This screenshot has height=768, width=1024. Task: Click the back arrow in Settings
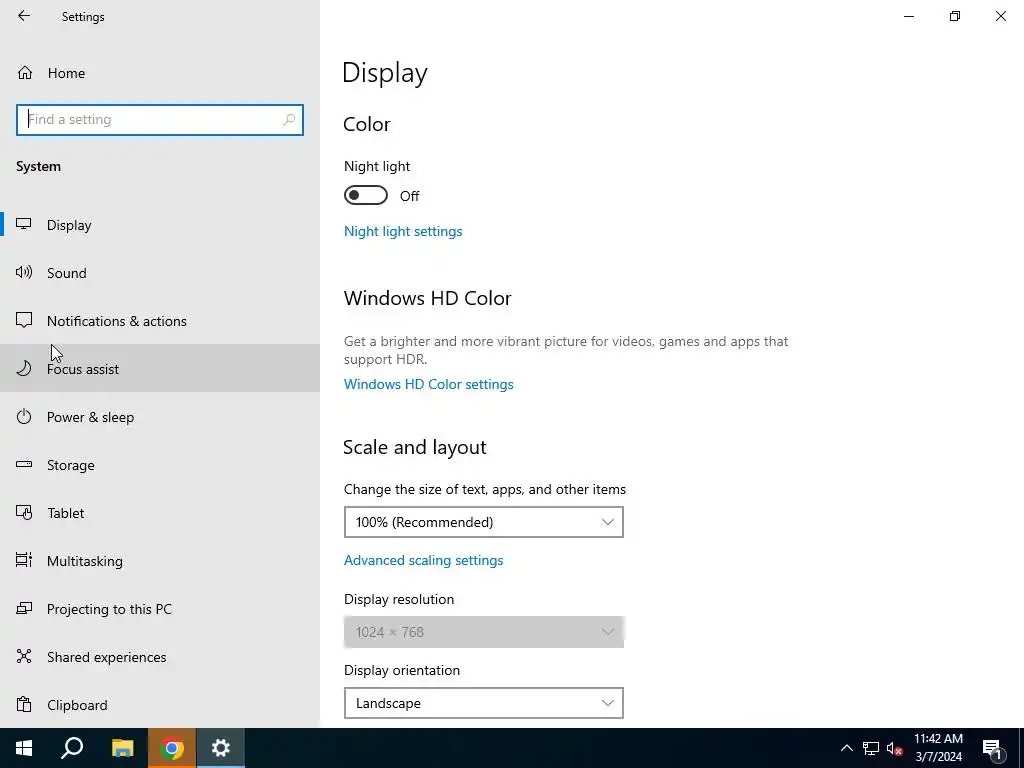[x=24, y=16]
